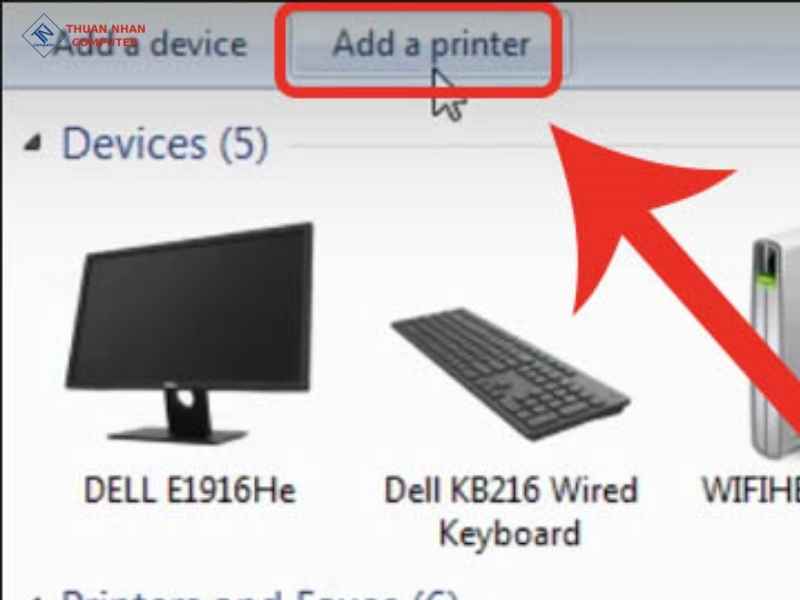Click the black screen of the Dell monitor thumbnail
This screenshot has width=800, height=600.
coord(194,311)
